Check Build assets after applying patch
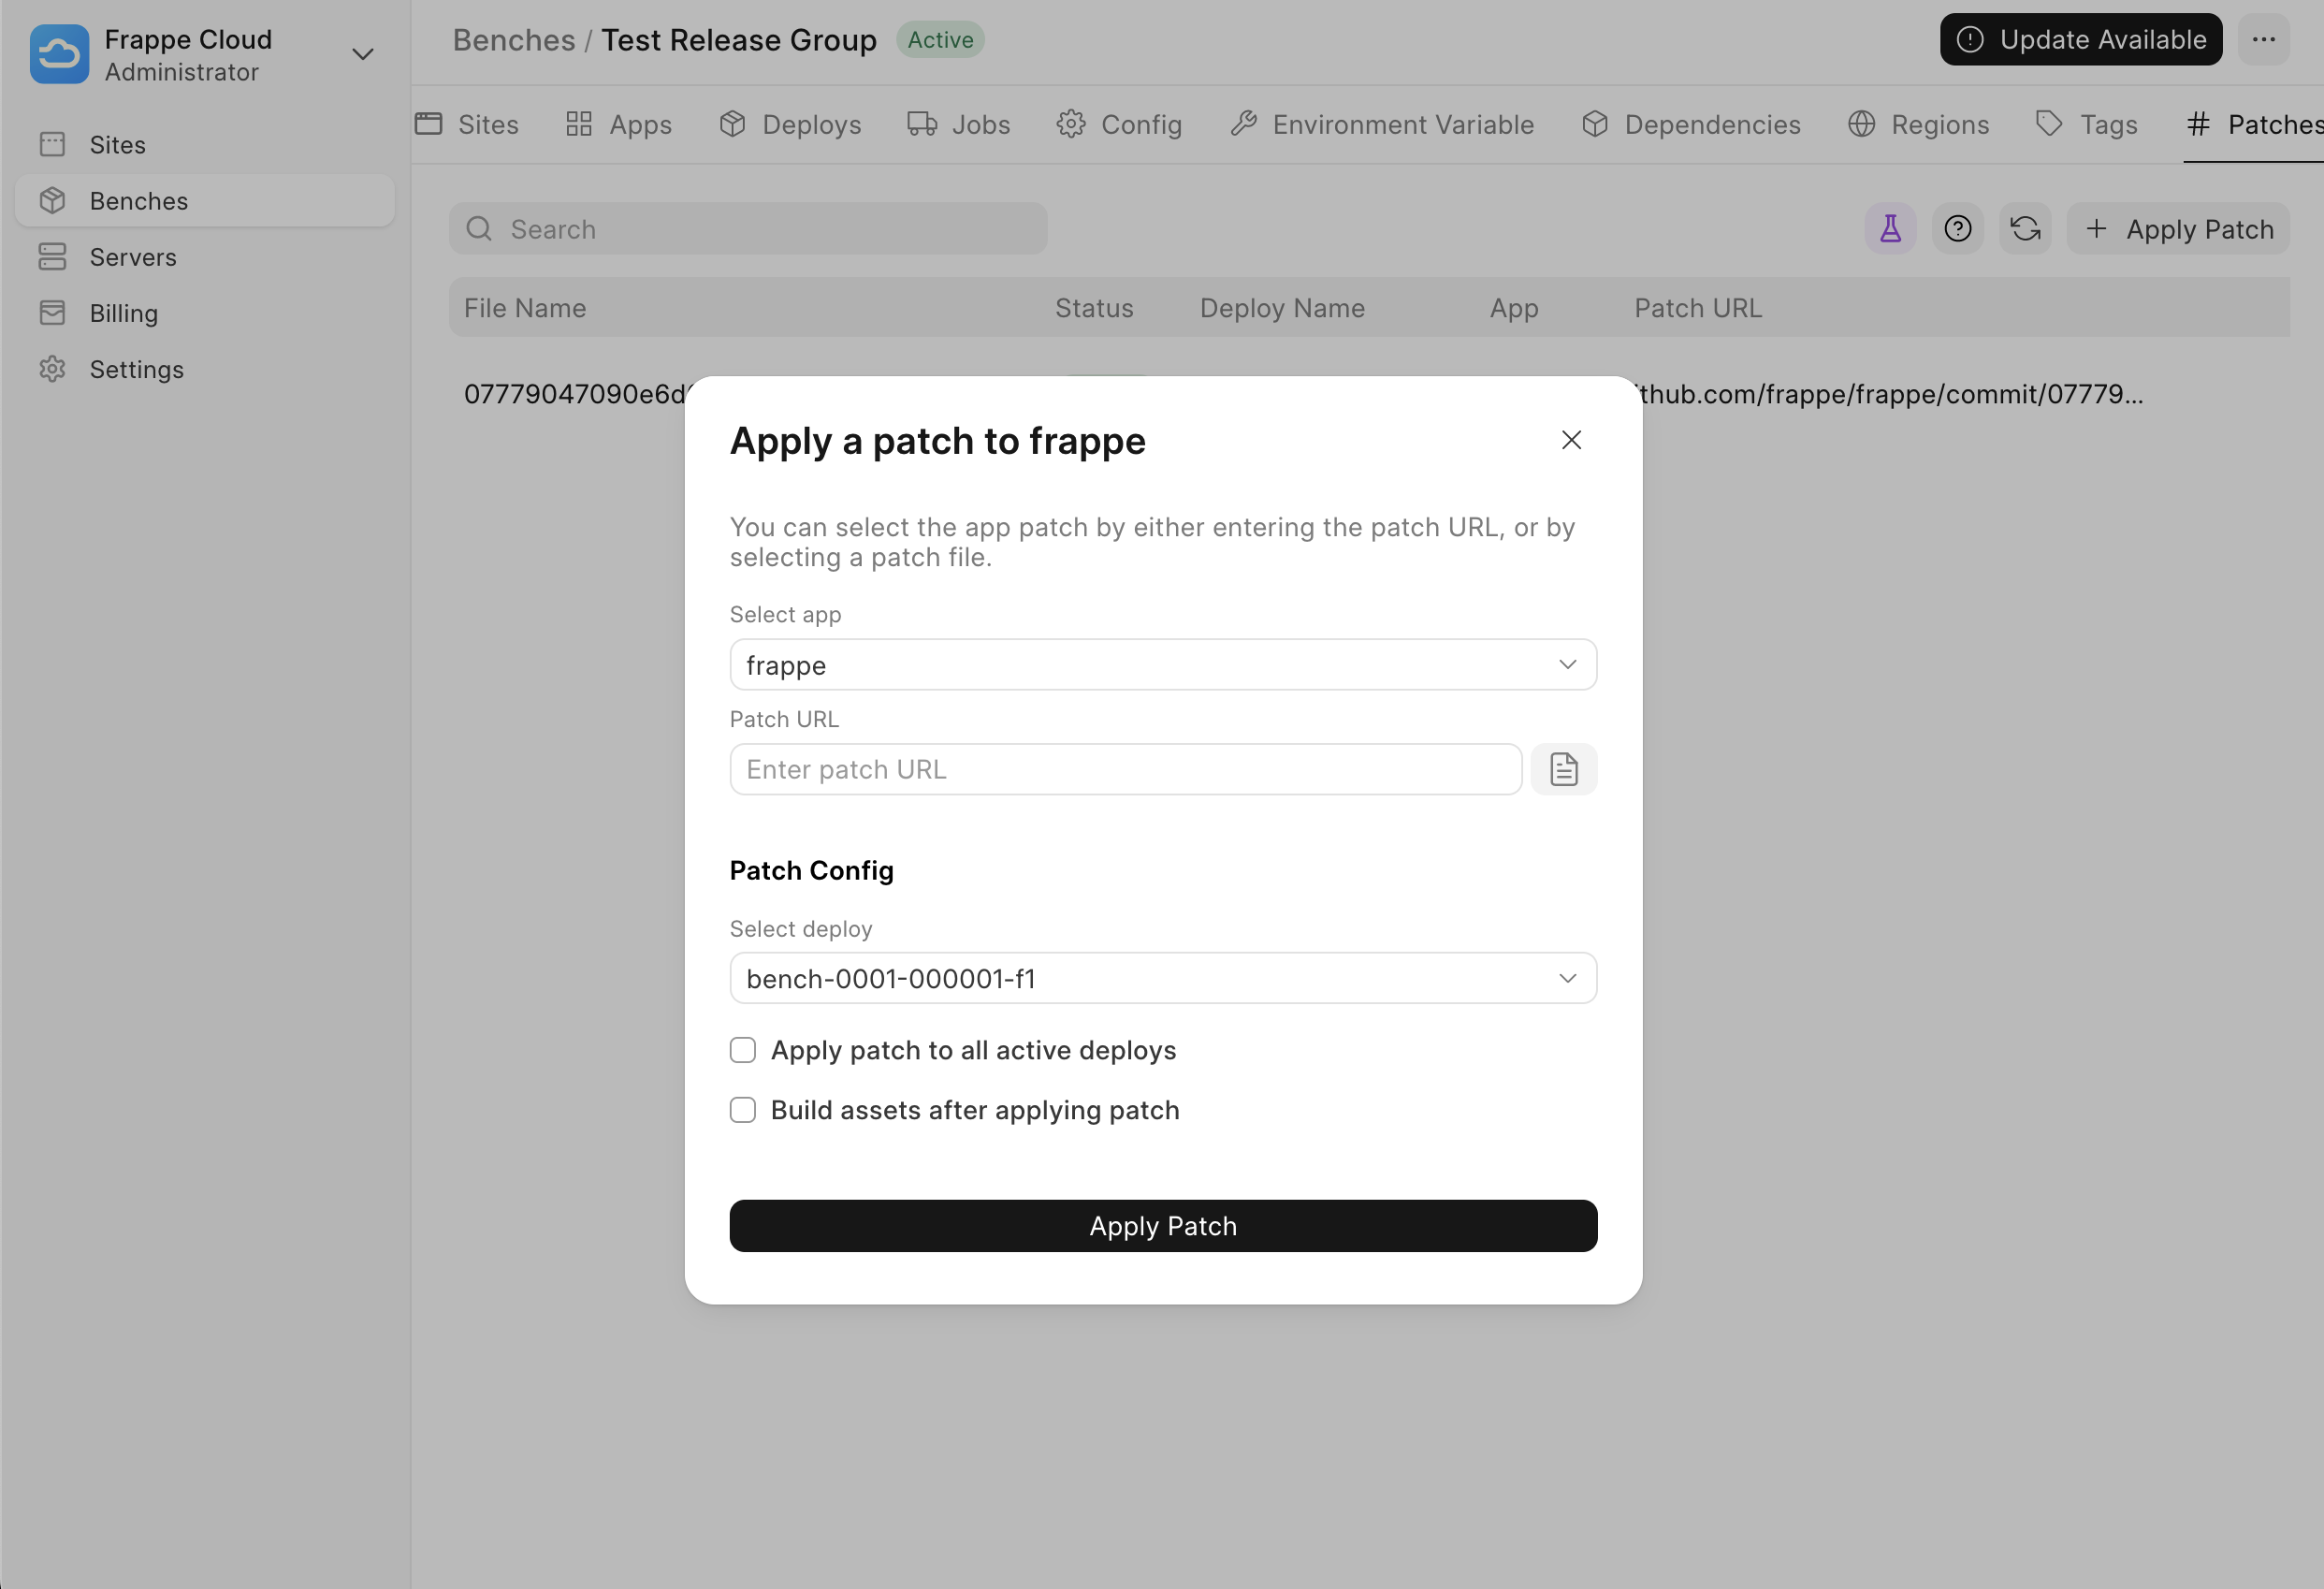 tap(743, 1110)
